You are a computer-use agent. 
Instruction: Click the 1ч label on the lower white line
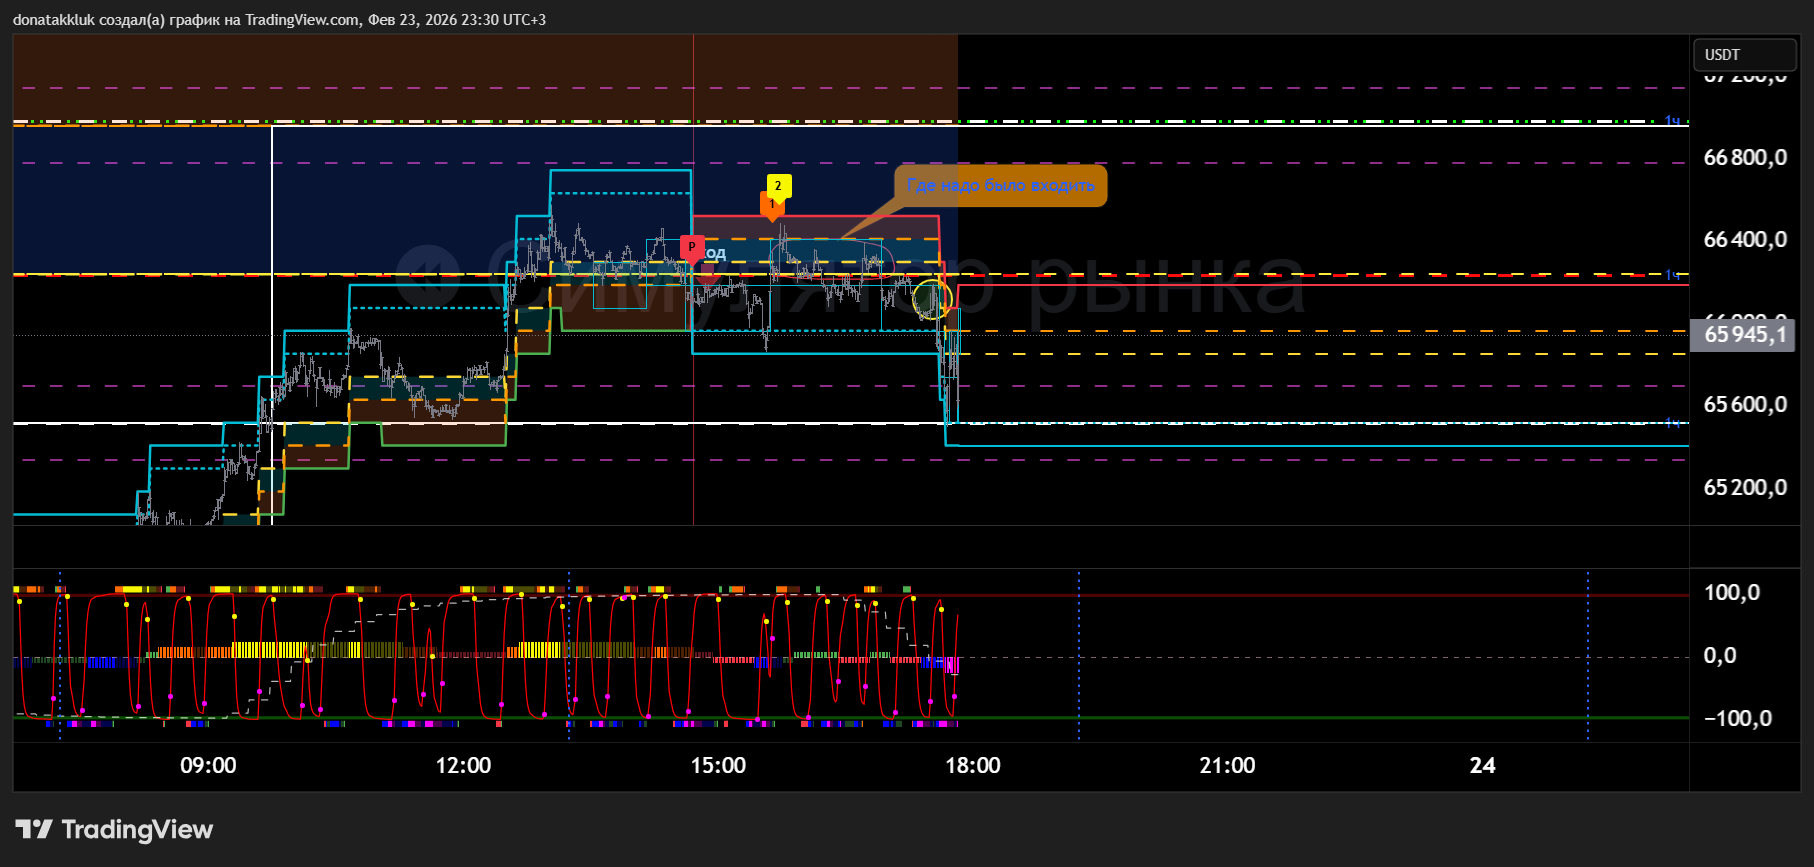pyautogui.click(x=1672, y=423)
